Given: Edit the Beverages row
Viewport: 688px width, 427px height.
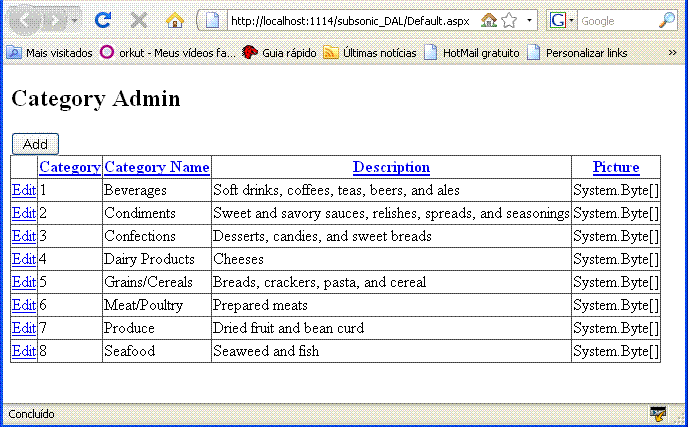Looking at the screenshot, I should tap(24, 190).
